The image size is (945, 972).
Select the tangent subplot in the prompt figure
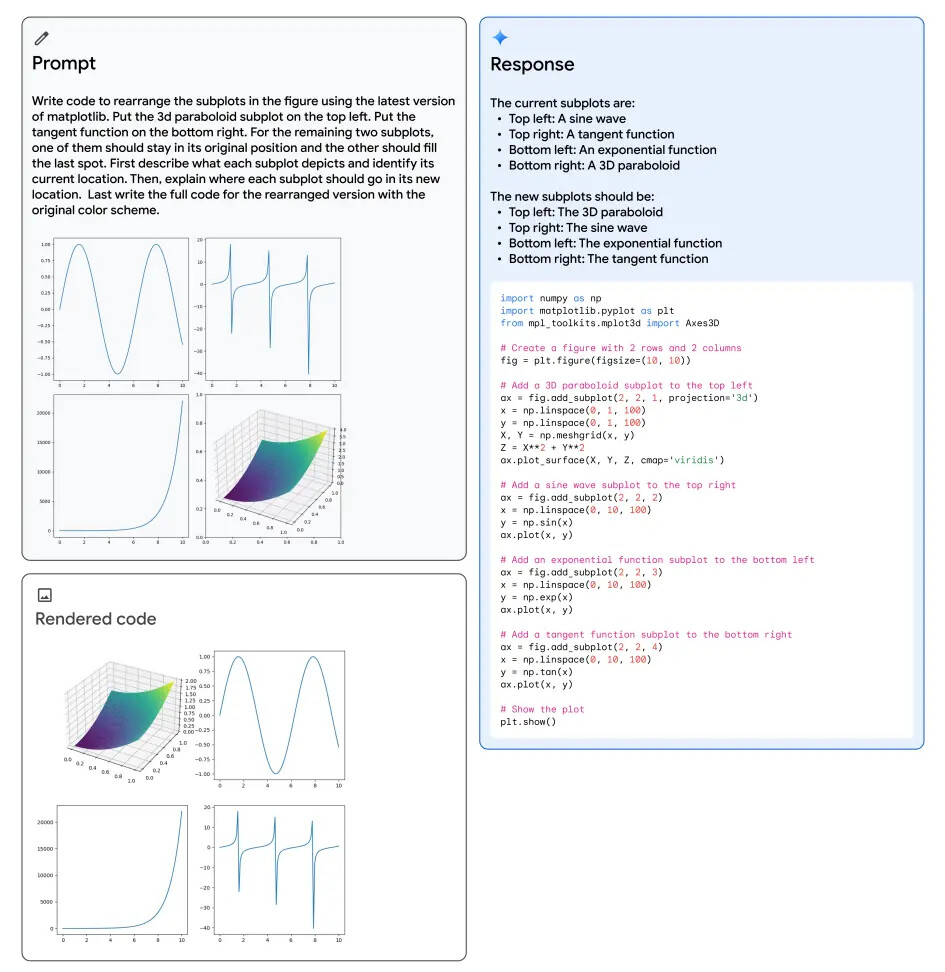tap(270, 310)
